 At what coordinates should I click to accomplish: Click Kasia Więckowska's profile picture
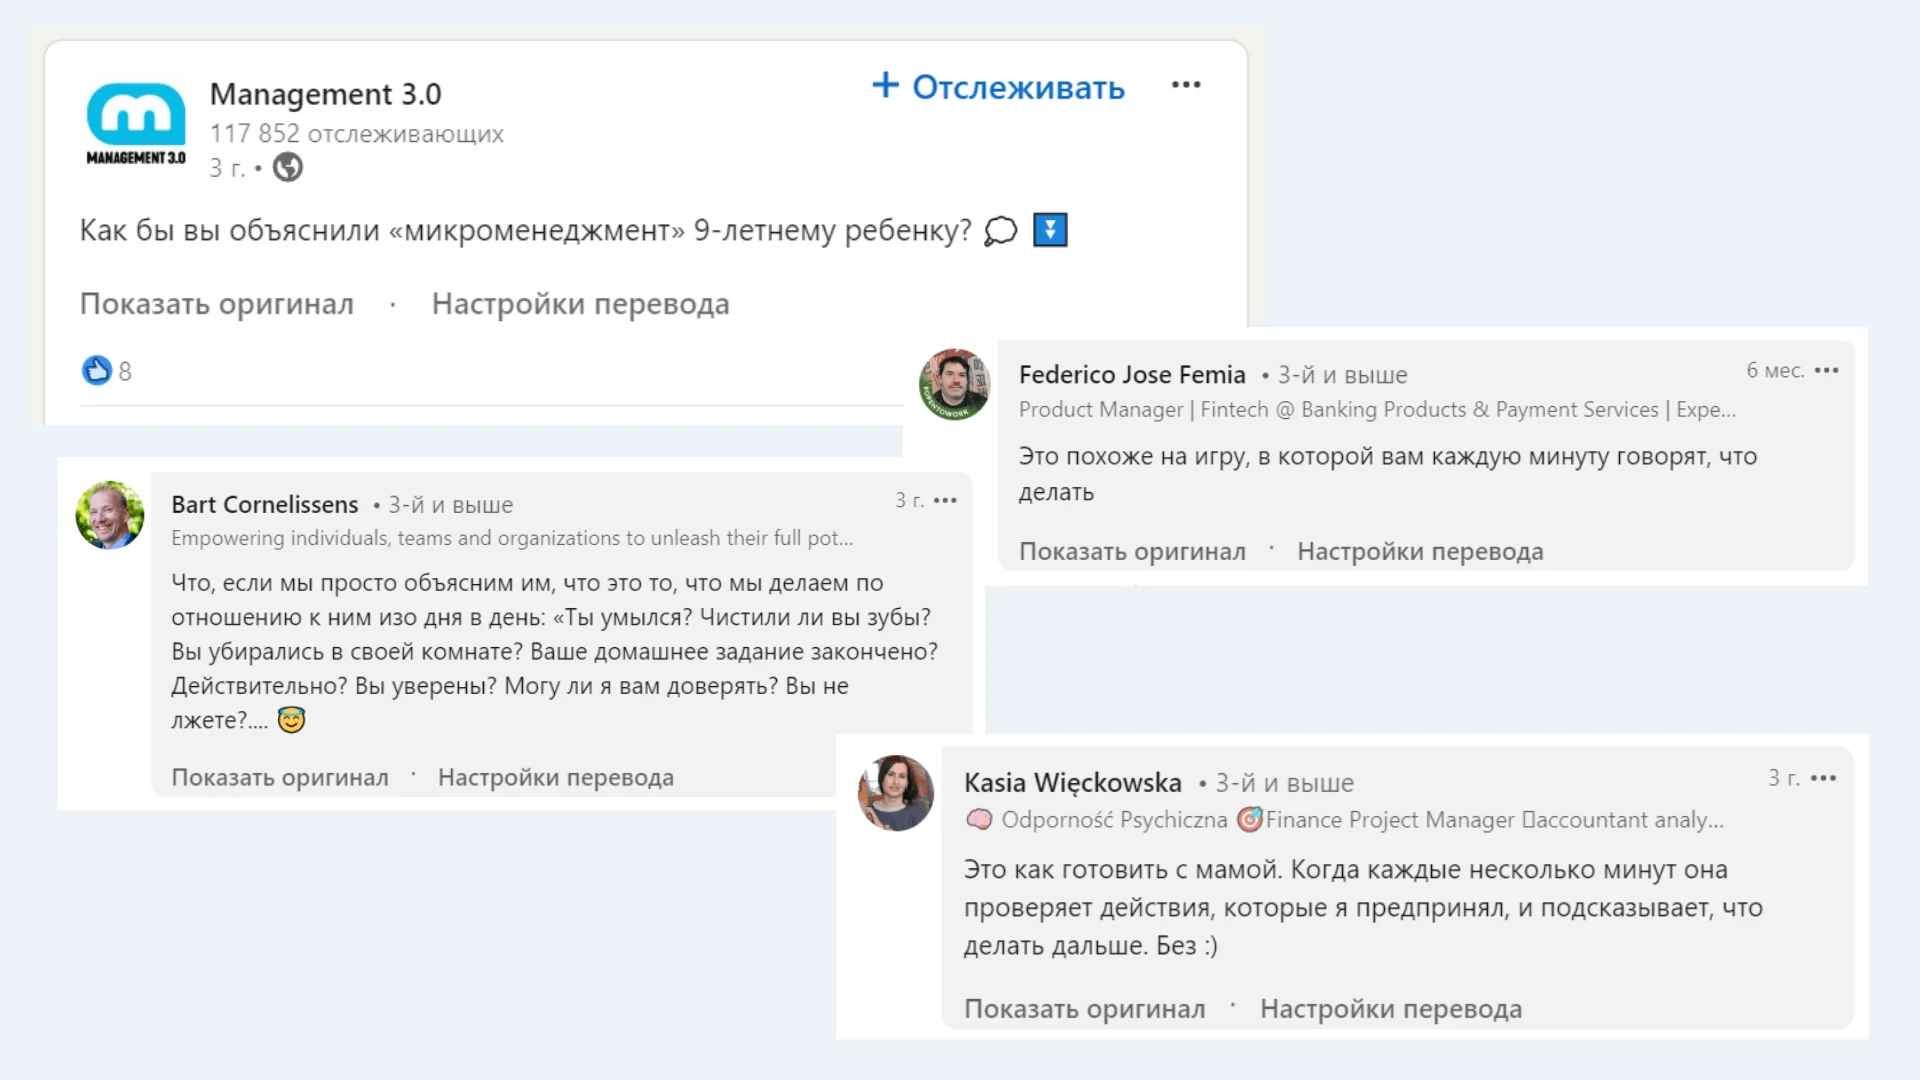click(x=896, y=793)
